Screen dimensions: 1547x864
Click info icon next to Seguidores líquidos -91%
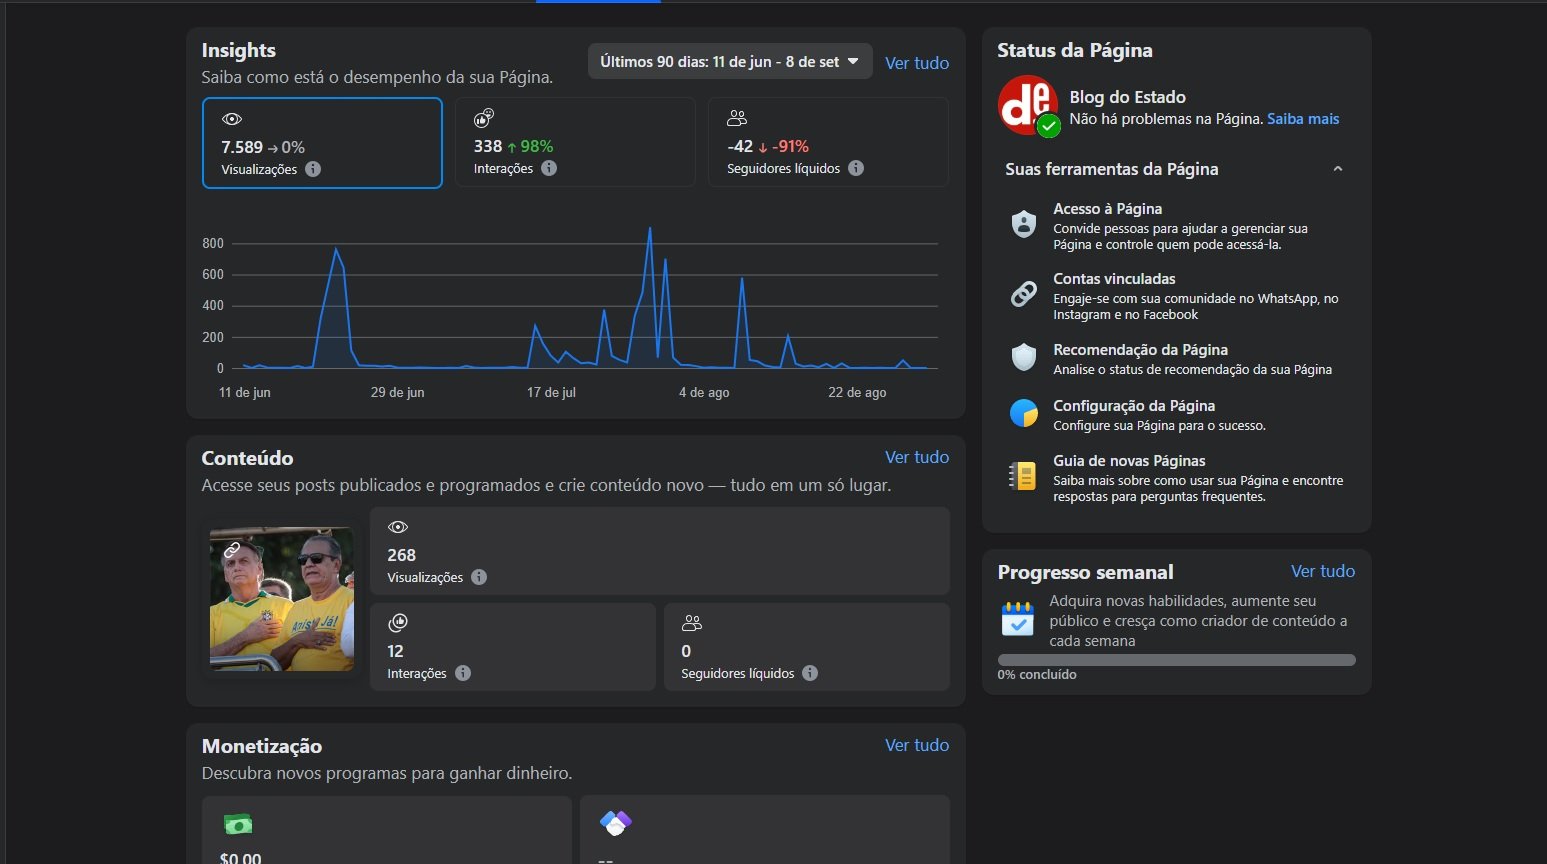pyautogui.click(x=856, y=168)
